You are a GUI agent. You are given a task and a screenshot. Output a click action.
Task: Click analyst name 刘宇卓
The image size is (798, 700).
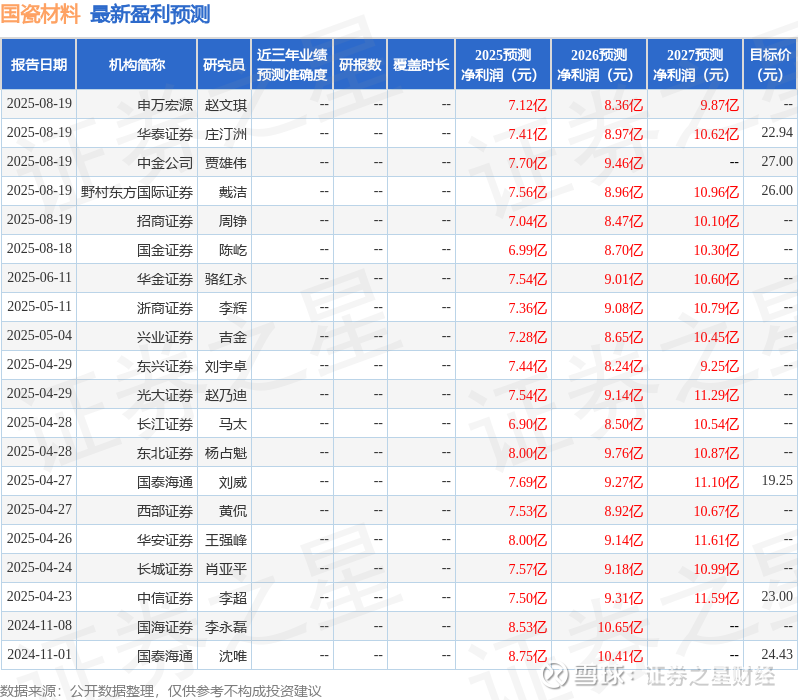coord(226,366)
